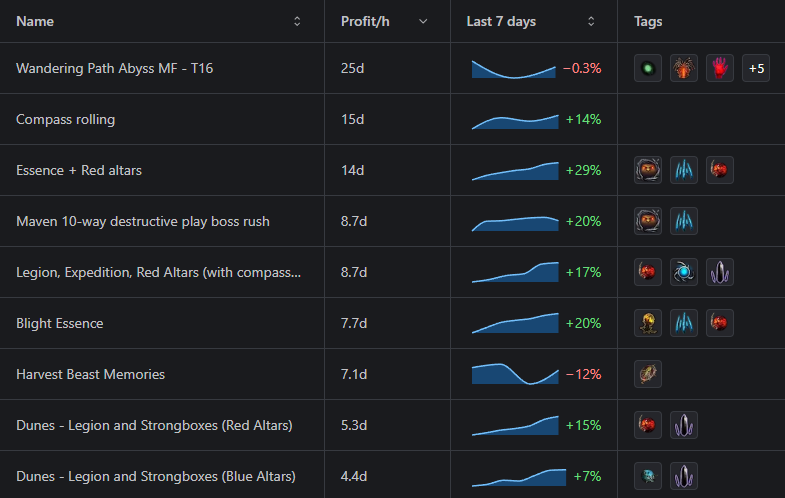Click the Harvest Beast Memories 7-day trend chart

coord(514,374)
